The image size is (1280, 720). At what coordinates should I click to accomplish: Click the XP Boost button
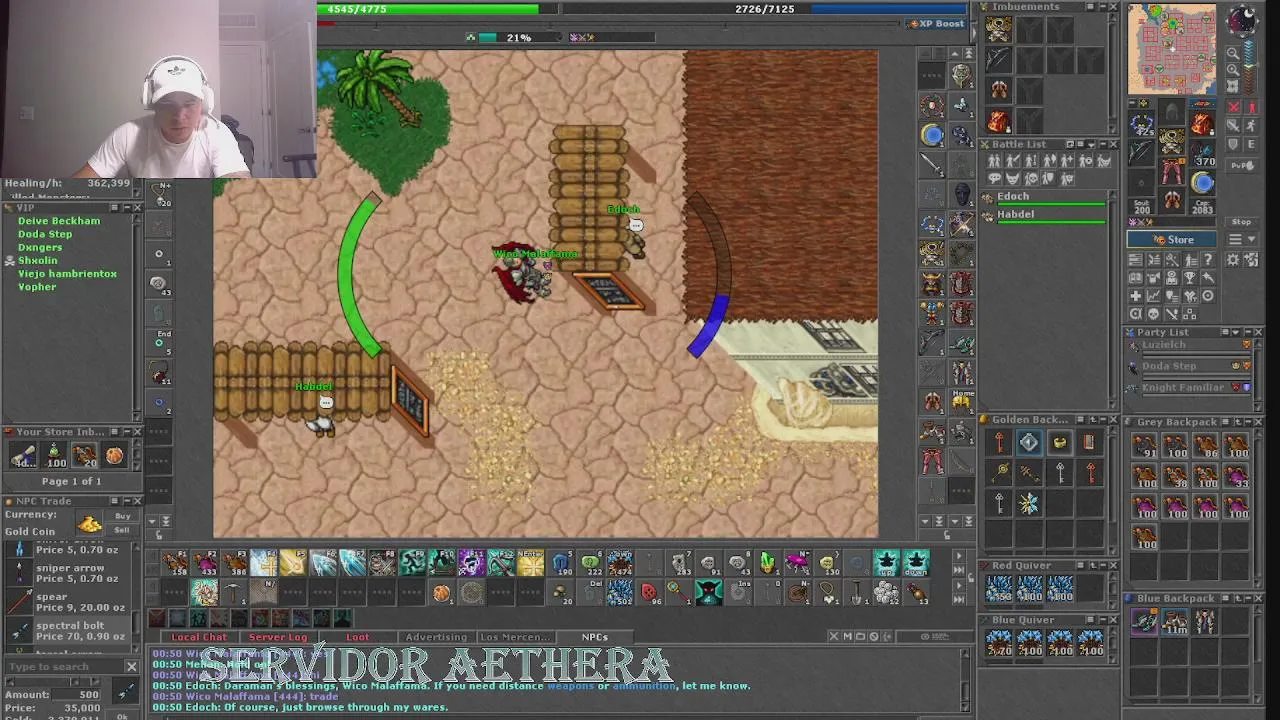[x=936, y=23]
